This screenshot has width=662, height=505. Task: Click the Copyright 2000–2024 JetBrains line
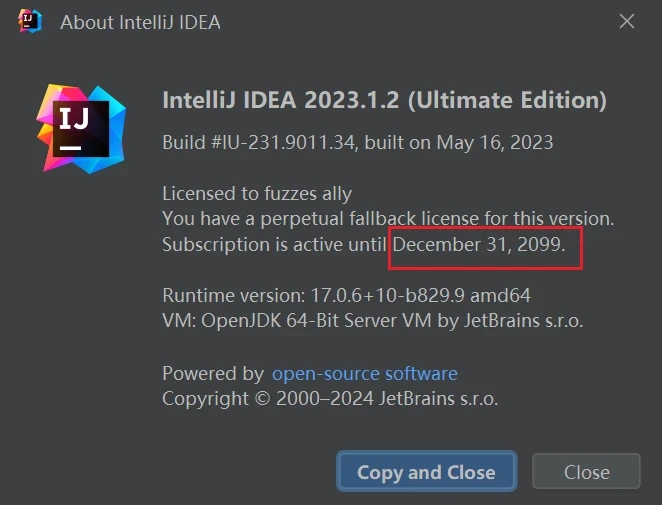[x=330, y=399]
